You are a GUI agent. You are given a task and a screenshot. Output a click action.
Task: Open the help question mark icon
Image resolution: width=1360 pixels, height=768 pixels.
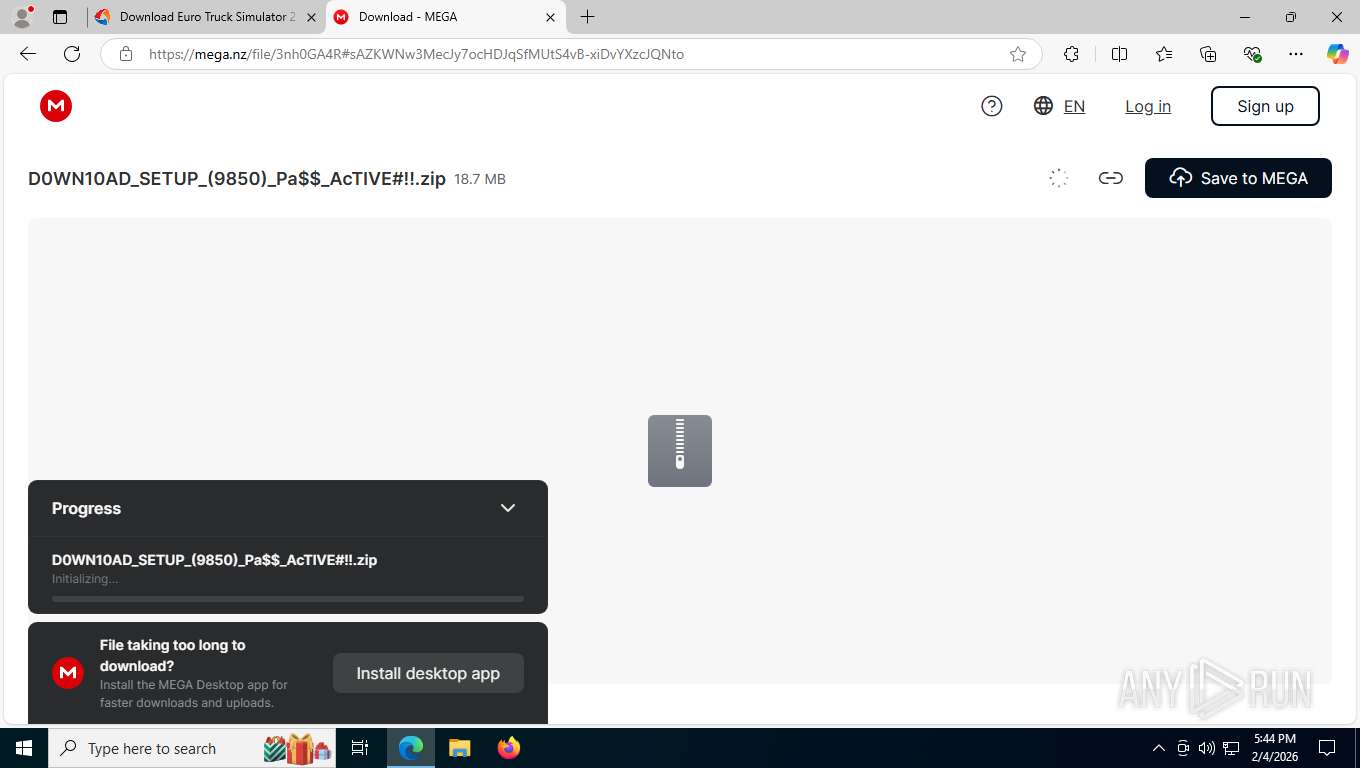pos(992,106)
